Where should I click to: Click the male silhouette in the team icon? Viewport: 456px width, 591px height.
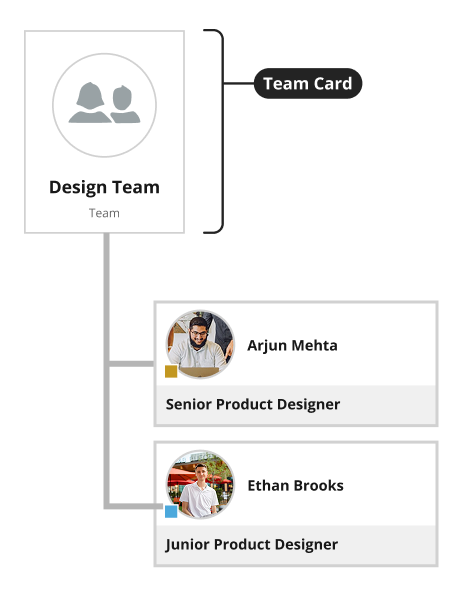pos(124,104)
